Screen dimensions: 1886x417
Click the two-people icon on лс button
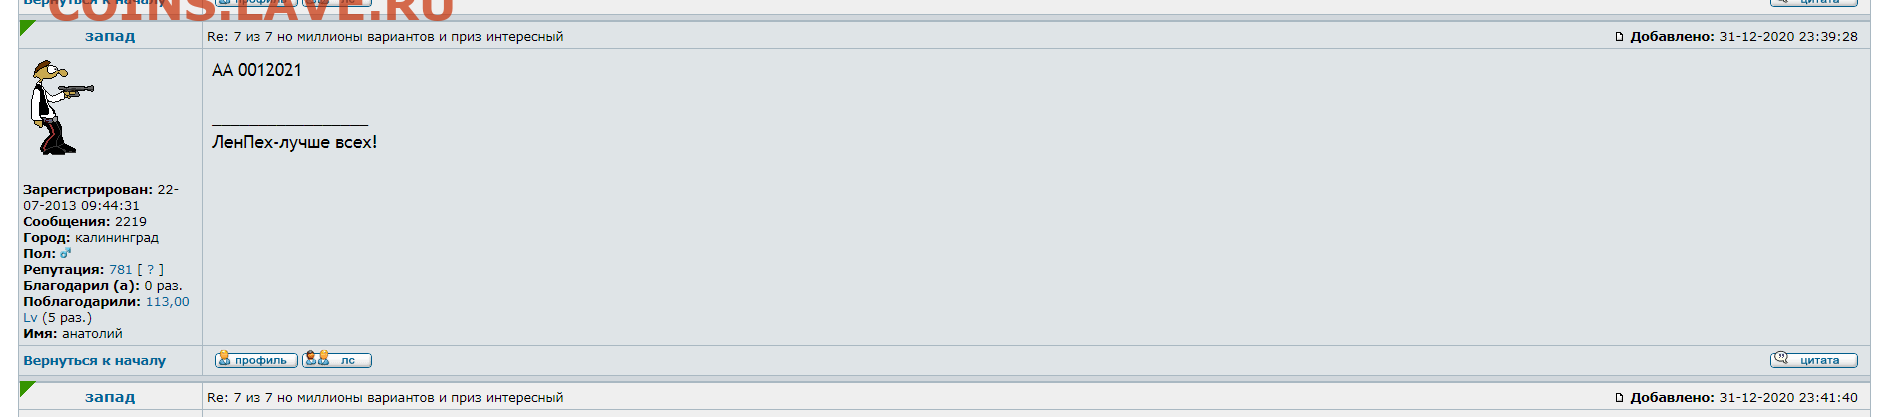coord(316,358)
